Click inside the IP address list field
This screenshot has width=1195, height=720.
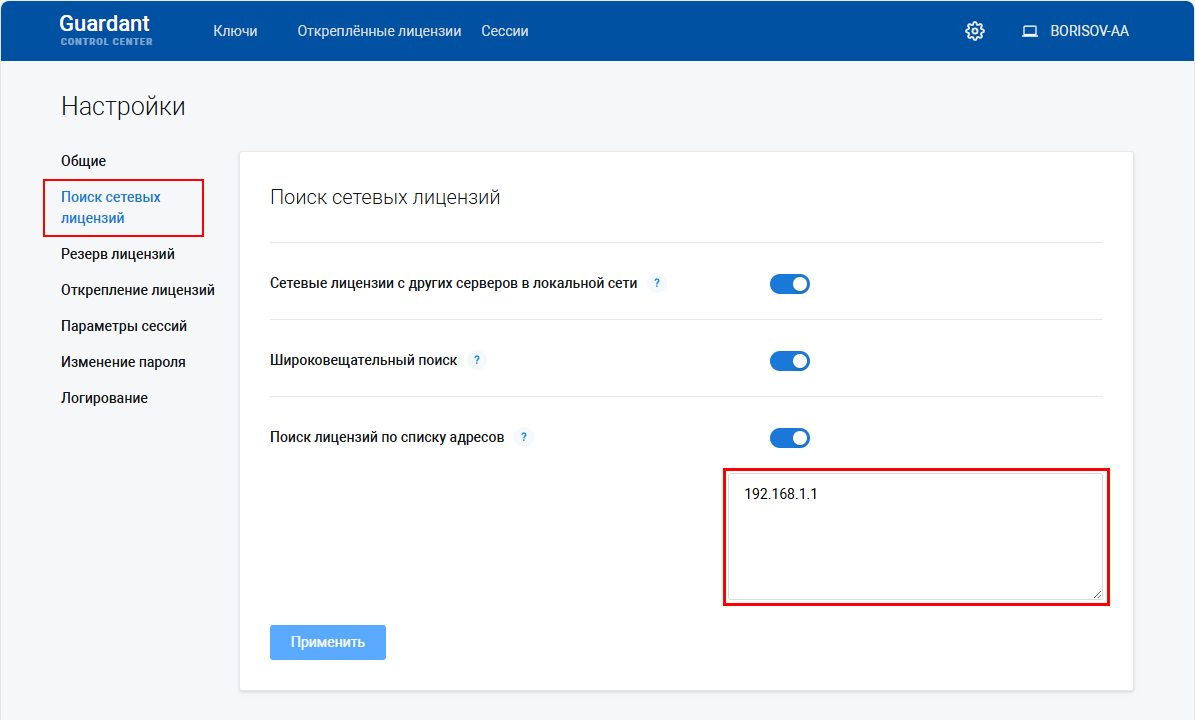point(915,535)
